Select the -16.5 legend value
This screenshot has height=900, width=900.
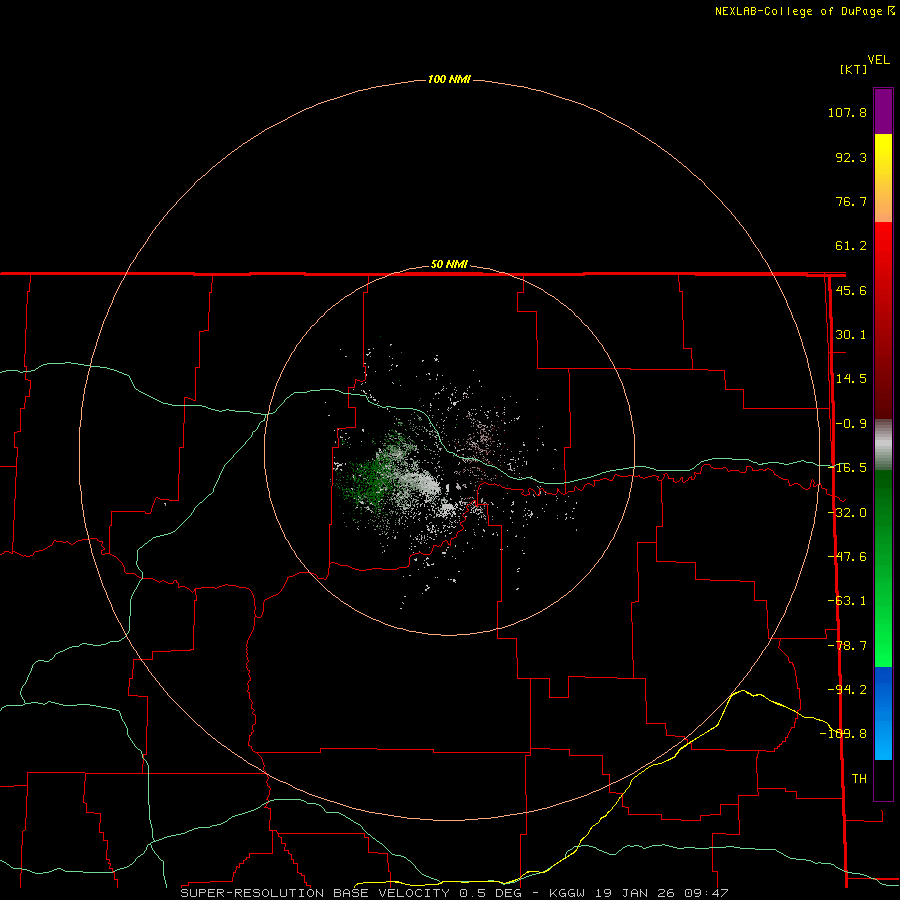tap(847, 468)
